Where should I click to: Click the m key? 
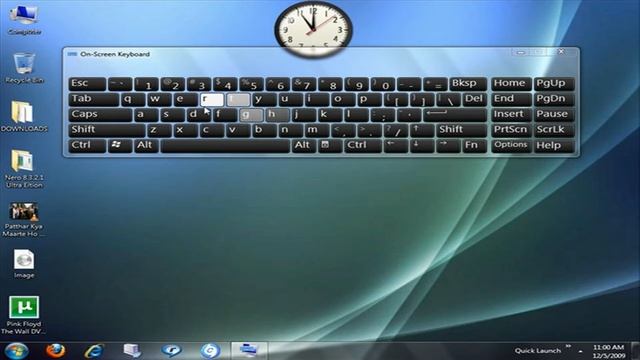(317, 130)
